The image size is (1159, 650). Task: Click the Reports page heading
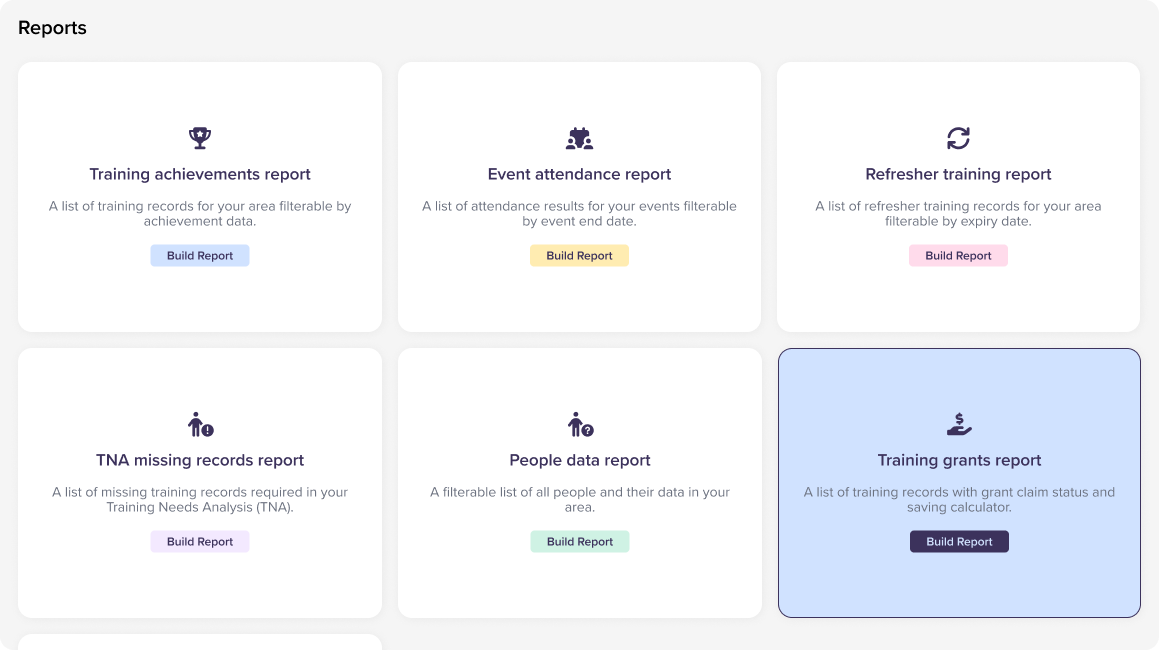[x=52, y=28]
